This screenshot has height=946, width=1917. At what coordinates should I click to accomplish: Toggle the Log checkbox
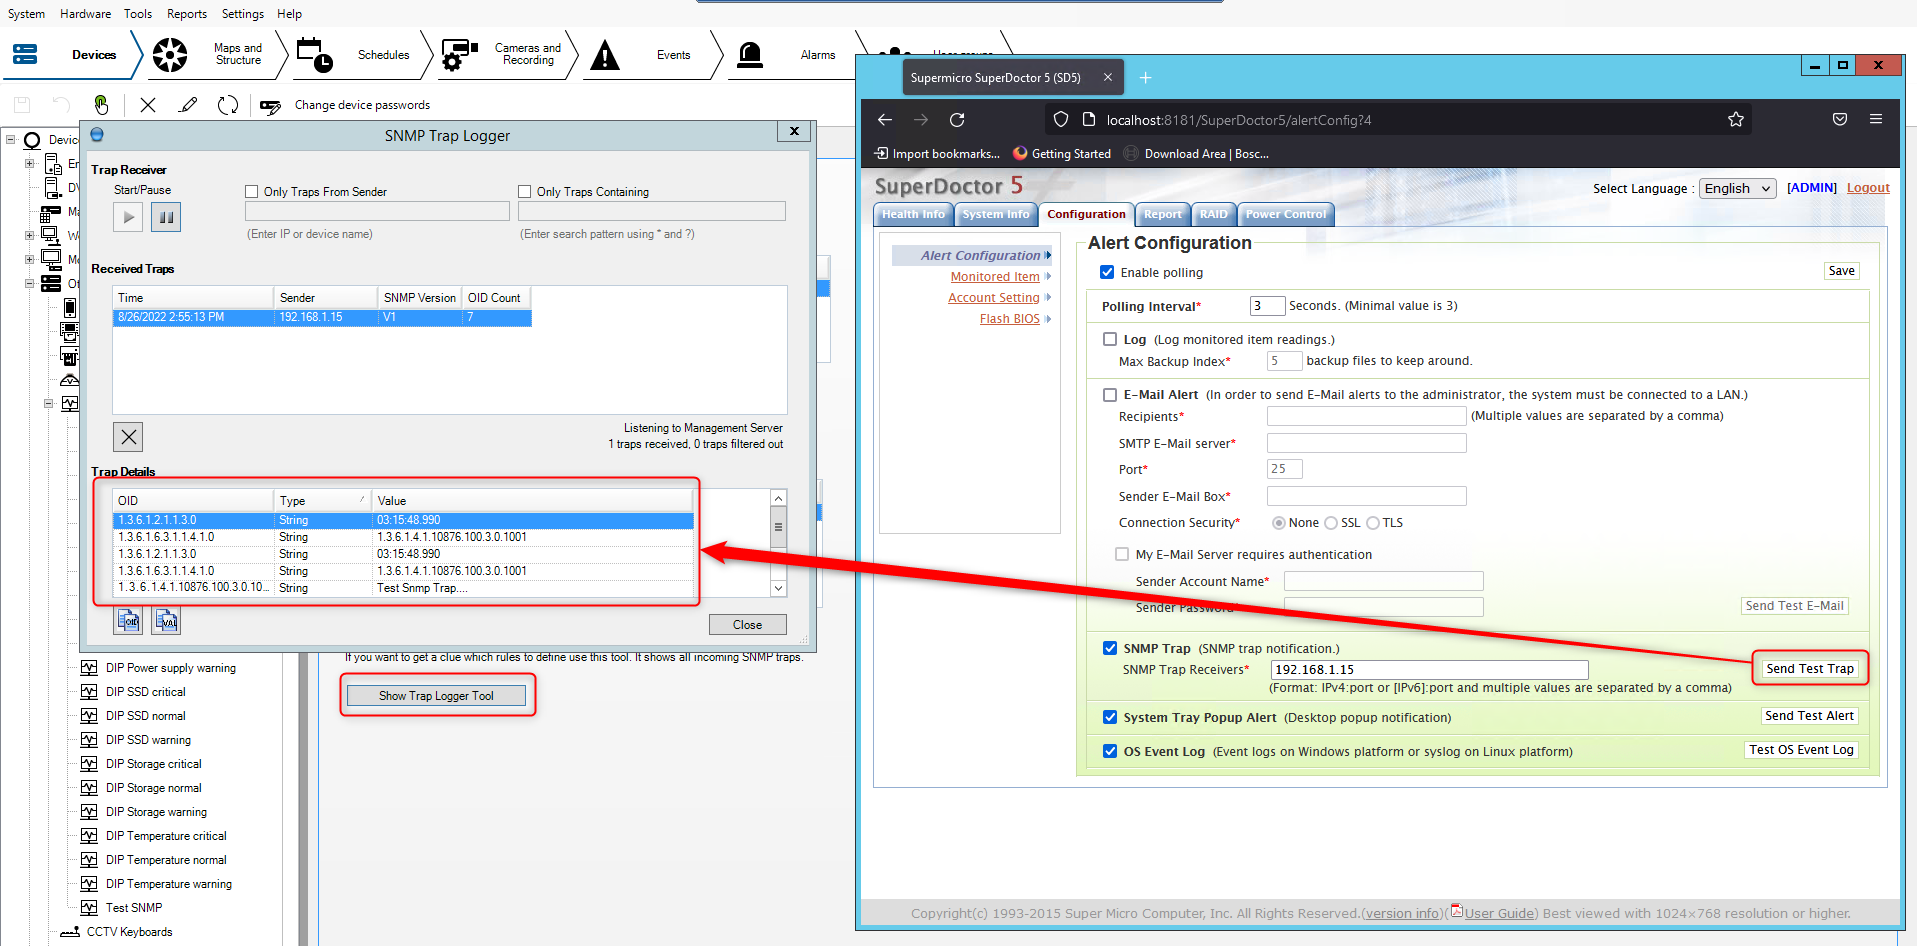[1110, 339]
